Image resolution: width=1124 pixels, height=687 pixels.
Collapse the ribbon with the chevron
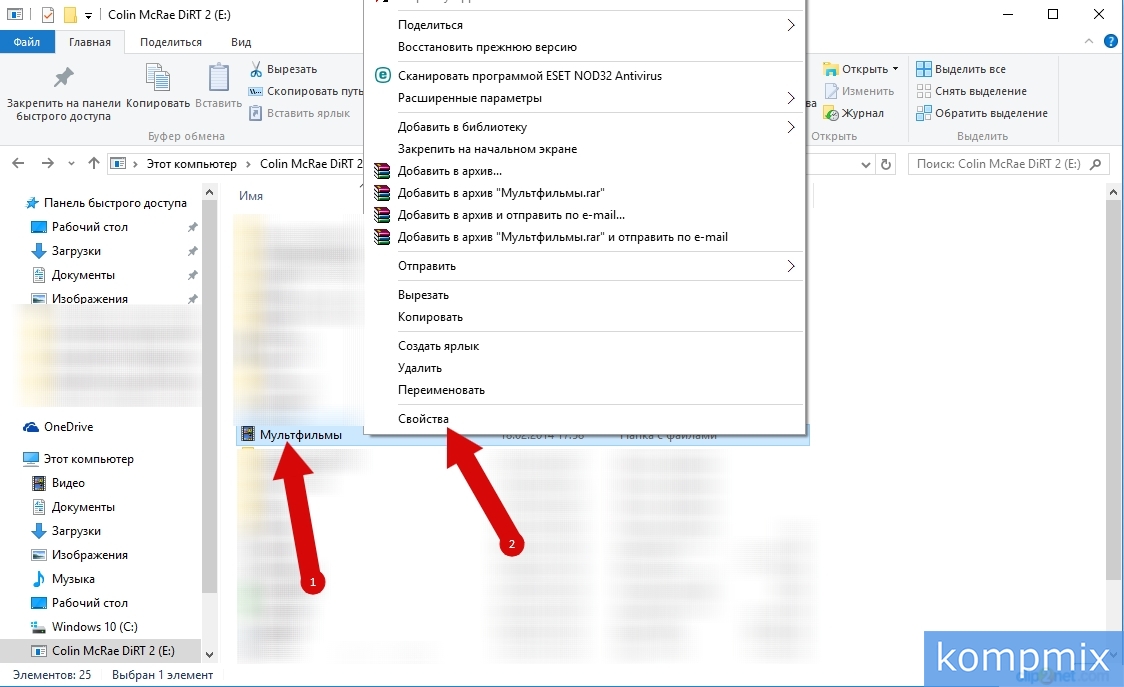click(1089, 42)
